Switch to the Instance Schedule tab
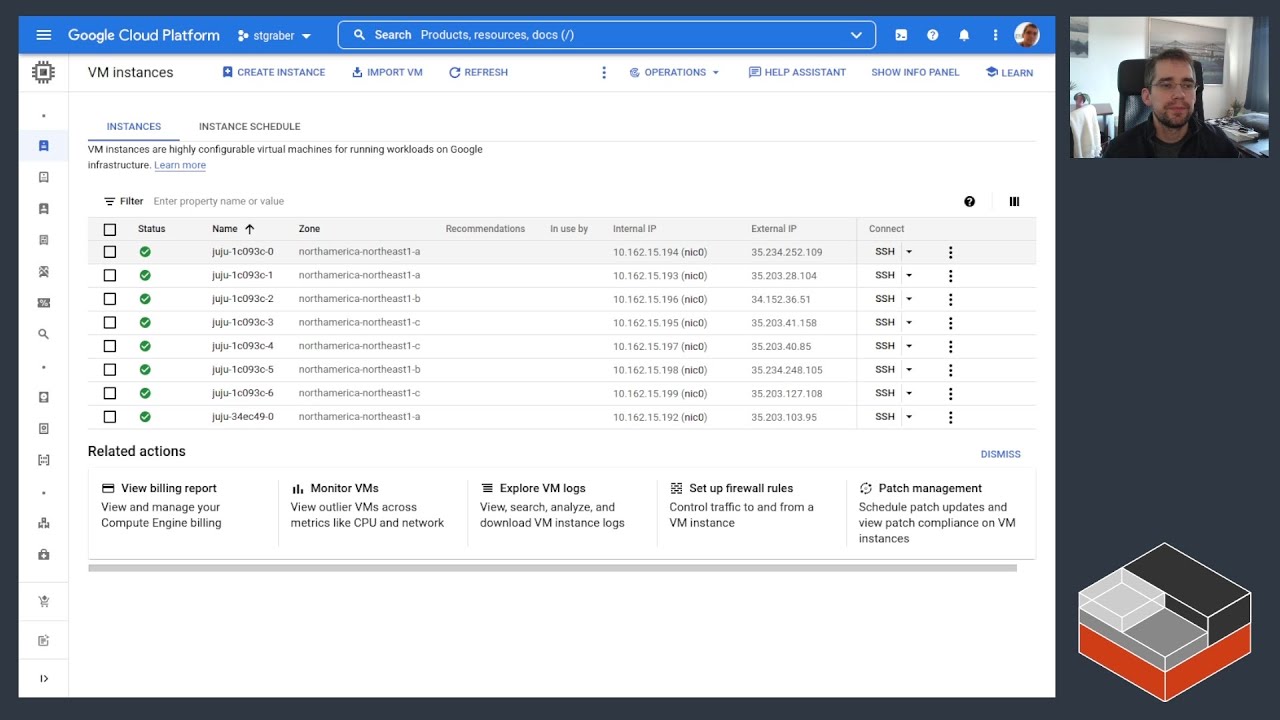The width and height of the screenshot is (1280, 720). click(x=249, y=126)
